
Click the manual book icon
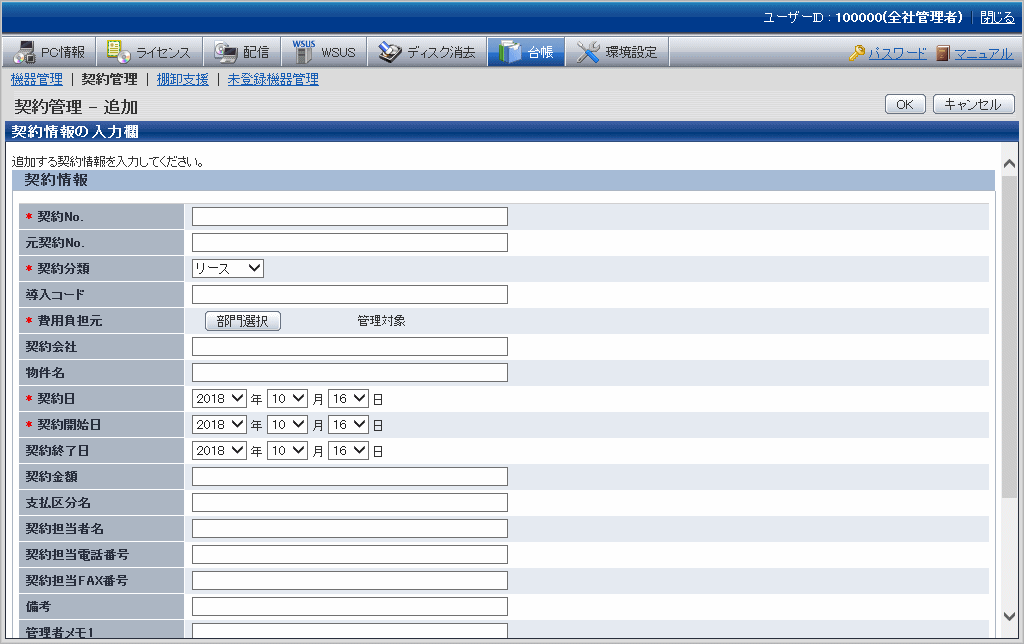pos(943,53)
